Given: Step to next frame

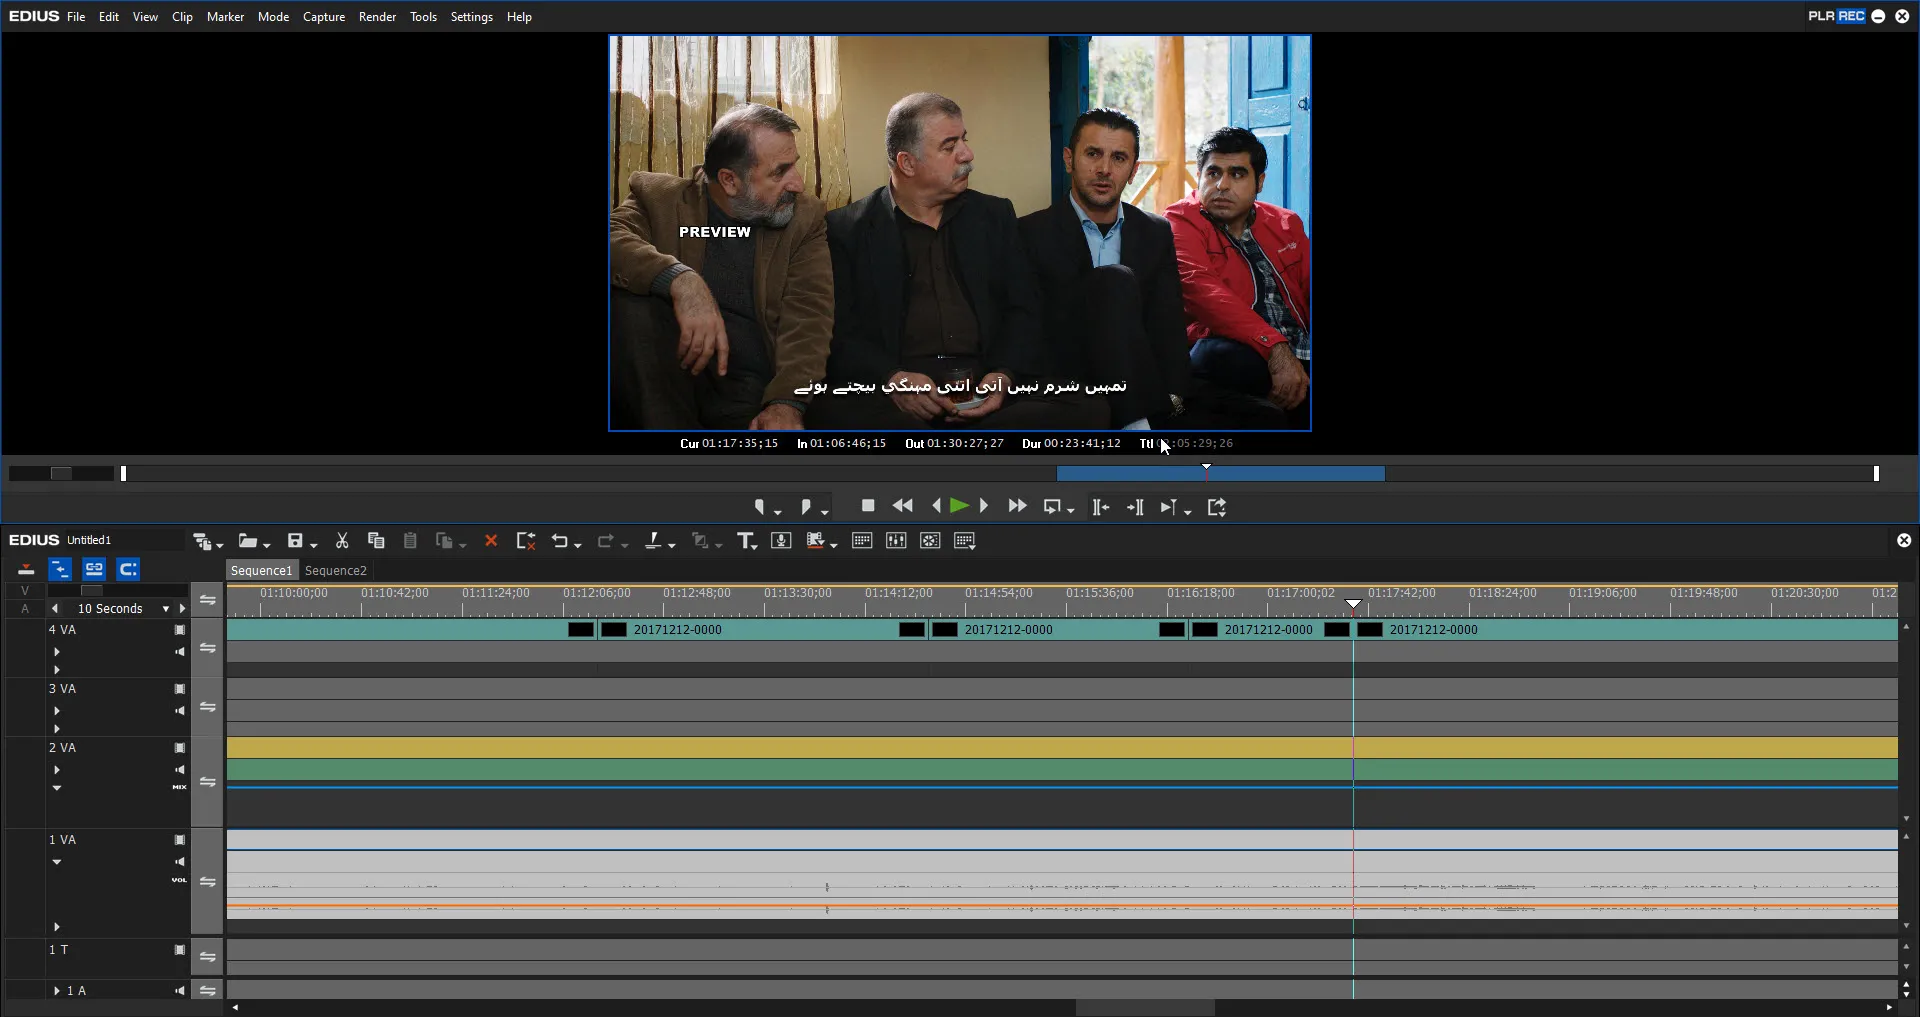Looking at the screenshot, I should point(984,506).
